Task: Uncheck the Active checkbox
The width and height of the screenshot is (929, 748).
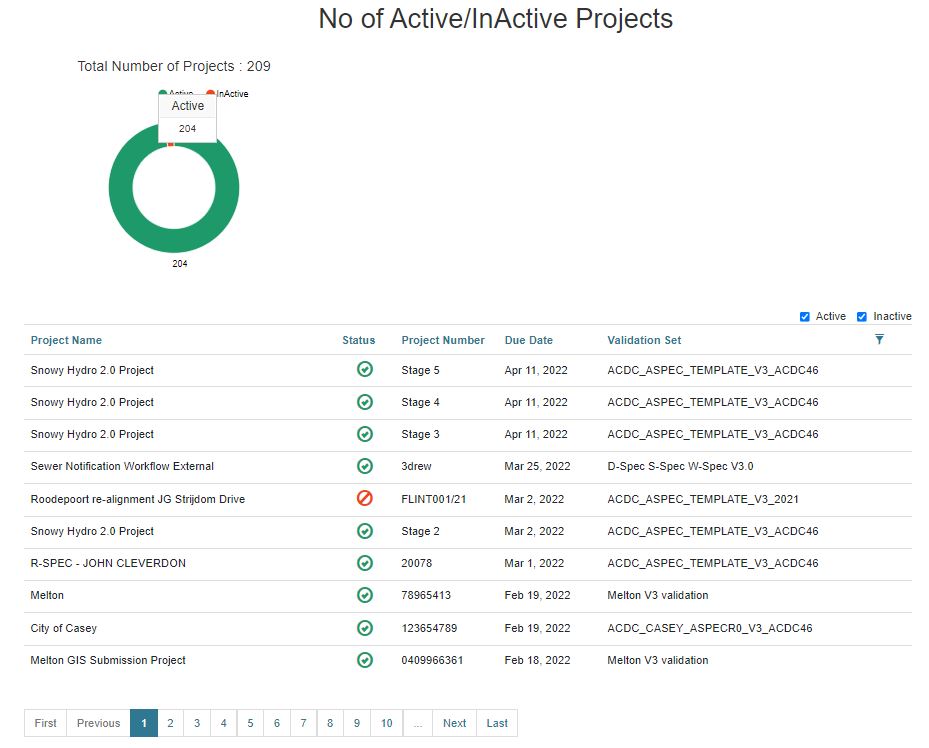Action: [x=805, y=317]
